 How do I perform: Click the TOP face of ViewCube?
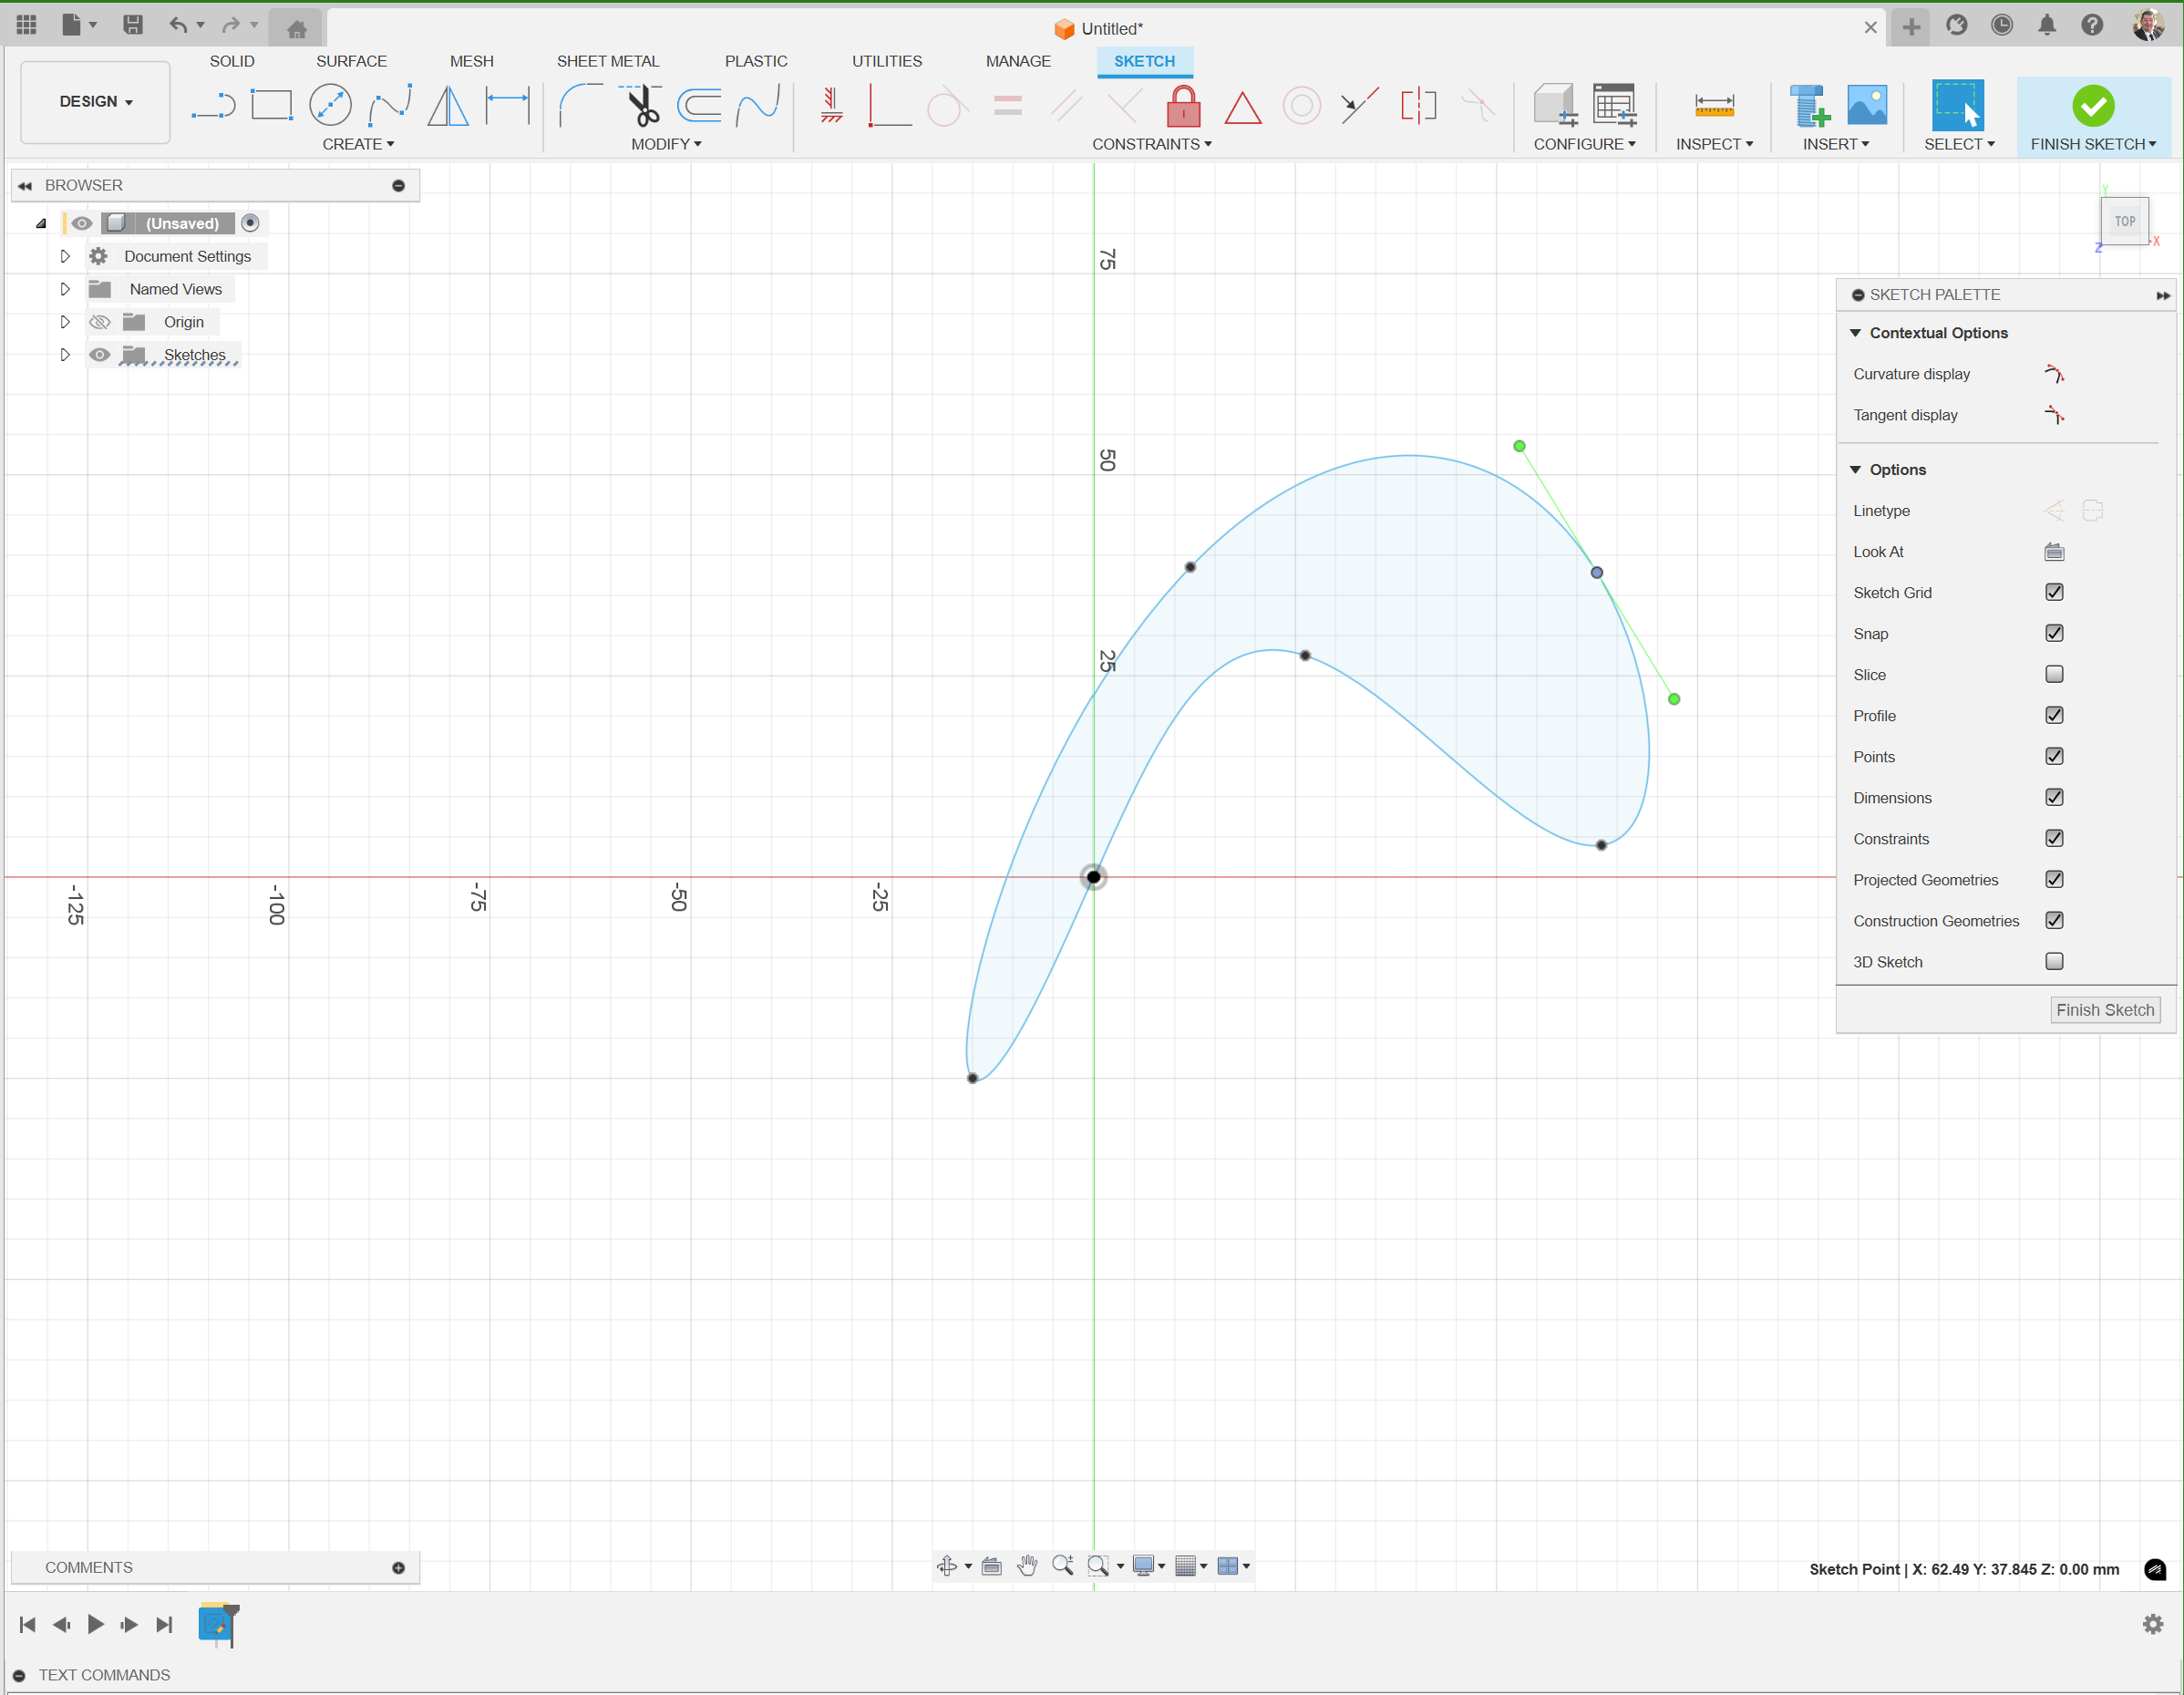click(2124, 221)
